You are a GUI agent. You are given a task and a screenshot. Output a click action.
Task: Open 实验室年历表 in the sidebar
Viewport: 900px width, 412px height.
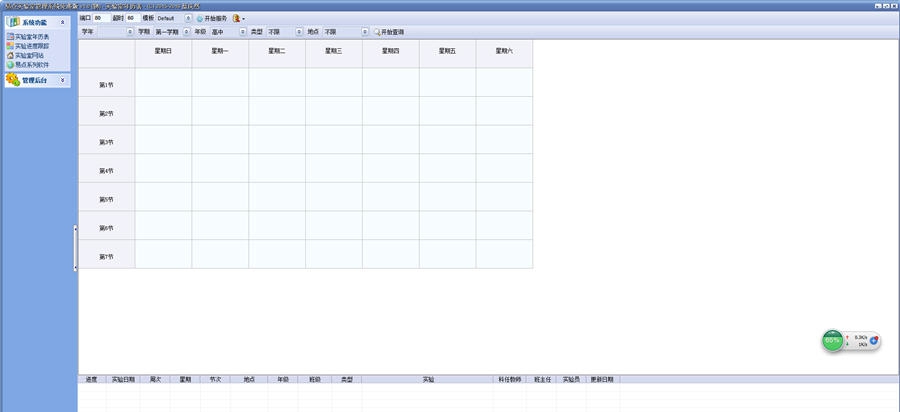pyautogui.click(x=32, y=36)
